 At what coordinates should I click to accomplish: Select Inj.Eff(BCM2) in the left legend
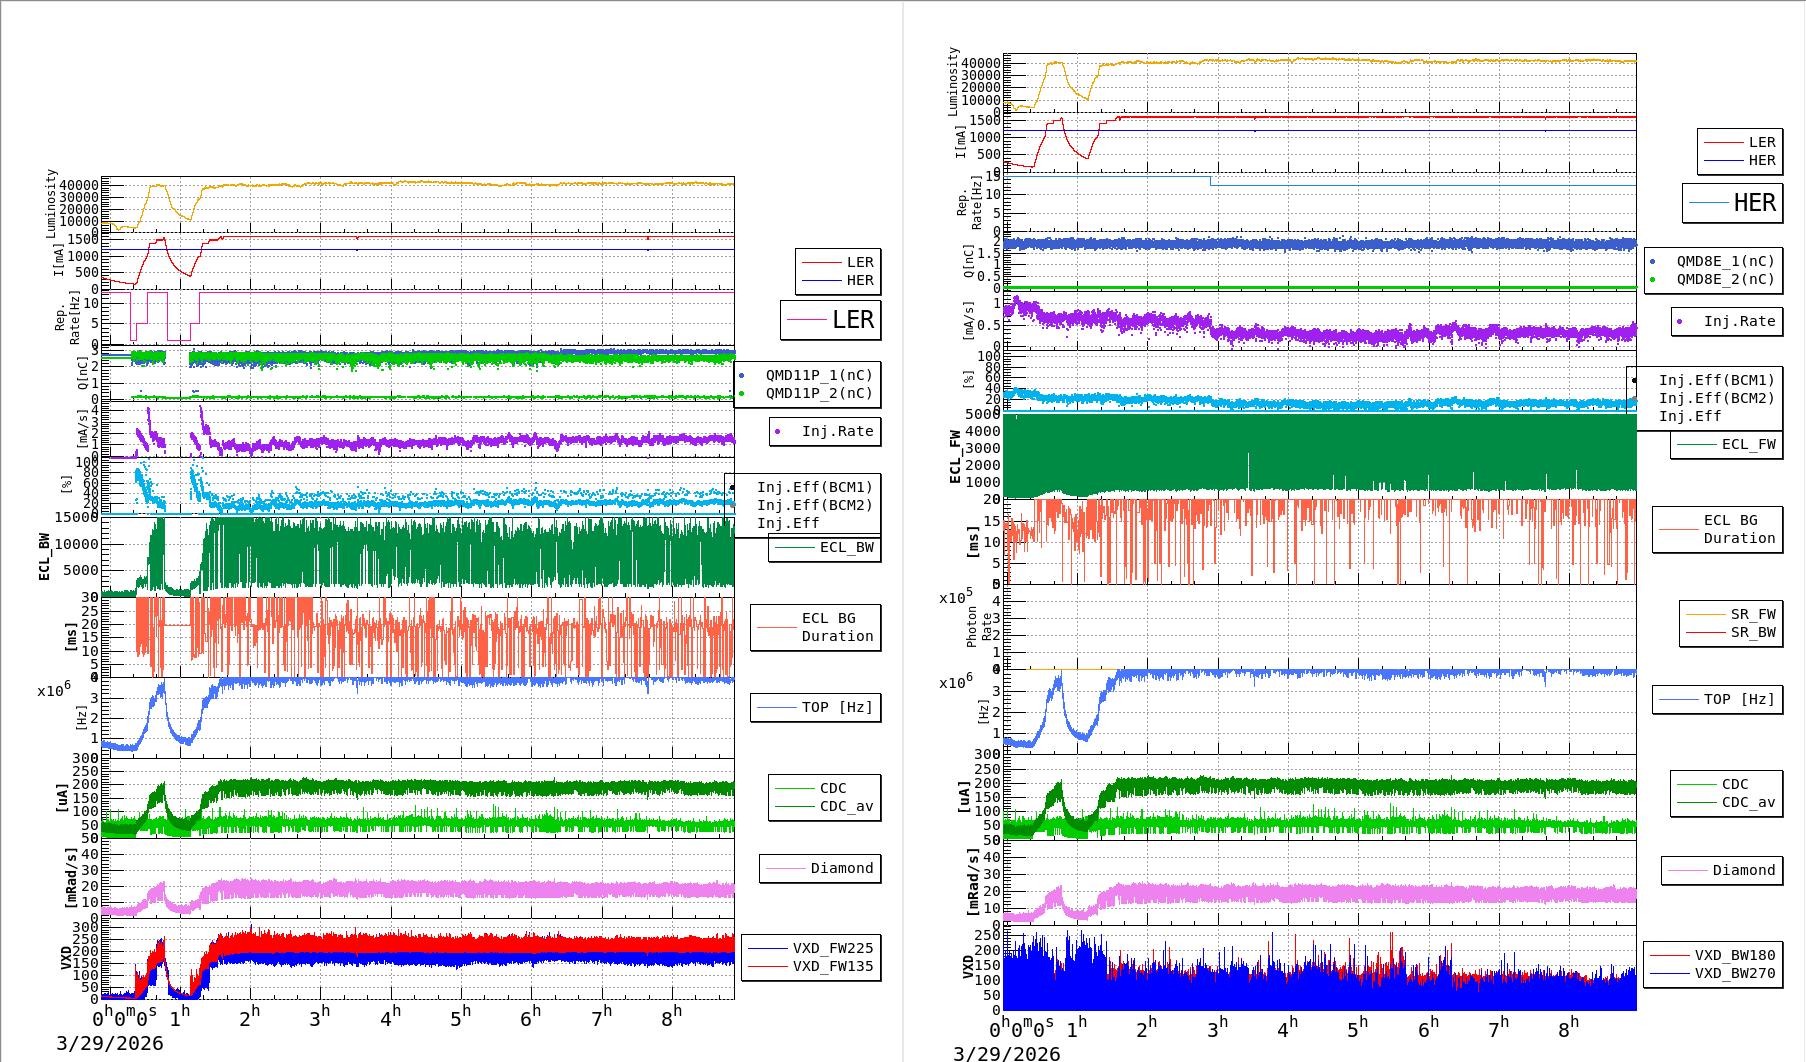pyautogui.click(x=814, y=505)
